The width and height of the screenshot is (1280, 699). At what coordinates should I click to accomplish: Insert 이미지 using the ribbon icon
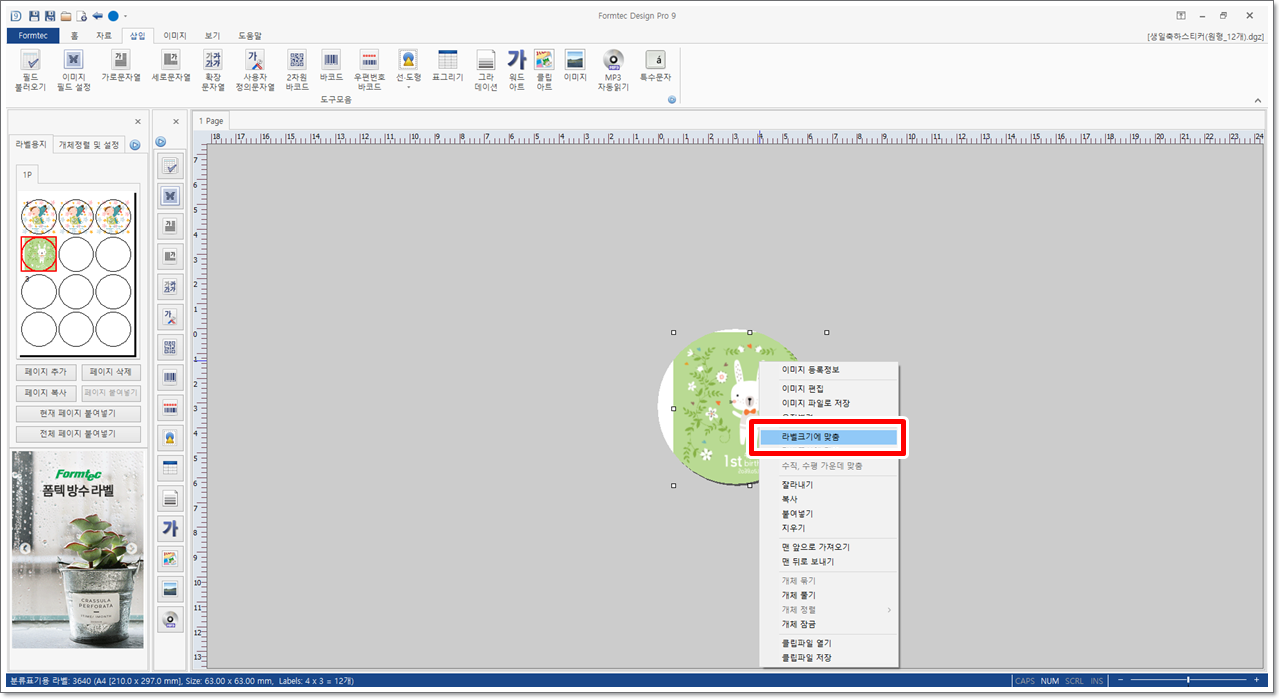tap(575, 65)
